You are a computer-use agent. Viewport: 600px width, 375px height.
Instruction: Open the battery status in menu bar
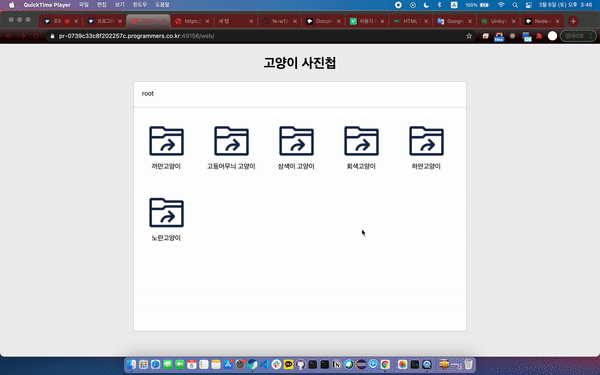coord(478,5)
